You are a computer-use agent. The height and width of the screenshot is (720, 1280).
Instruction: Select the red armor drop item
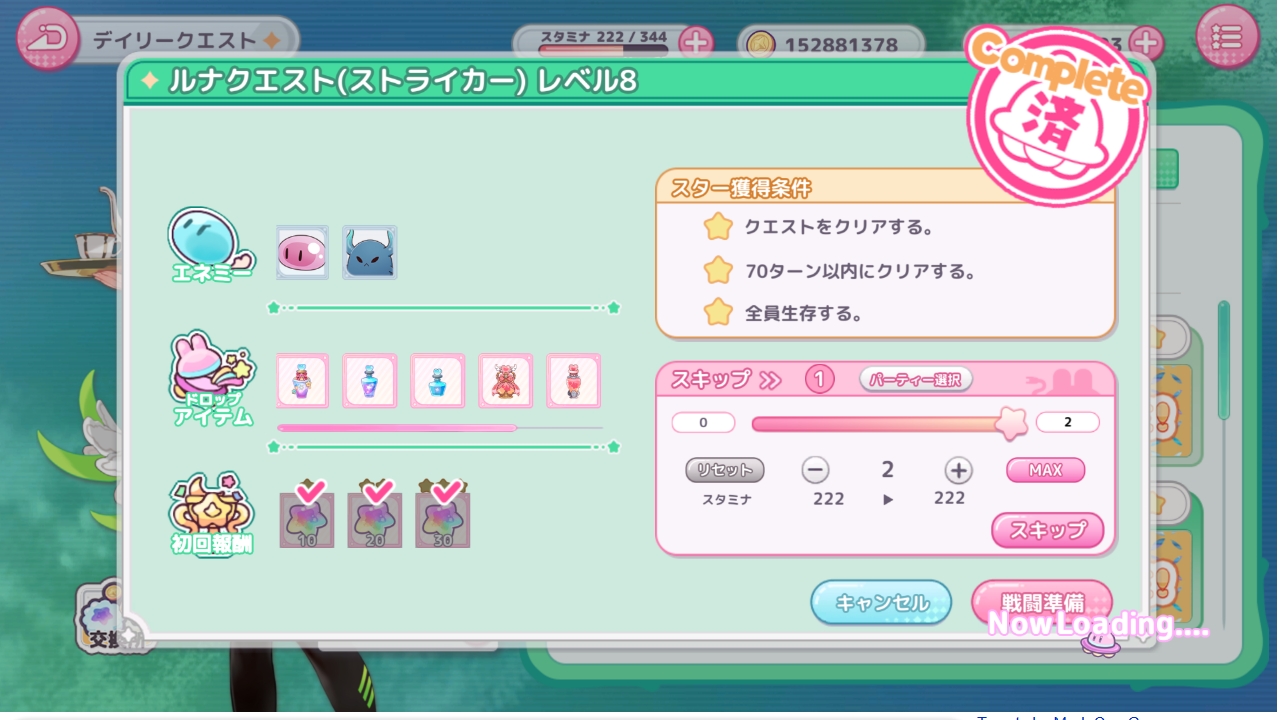click(506, 380)
